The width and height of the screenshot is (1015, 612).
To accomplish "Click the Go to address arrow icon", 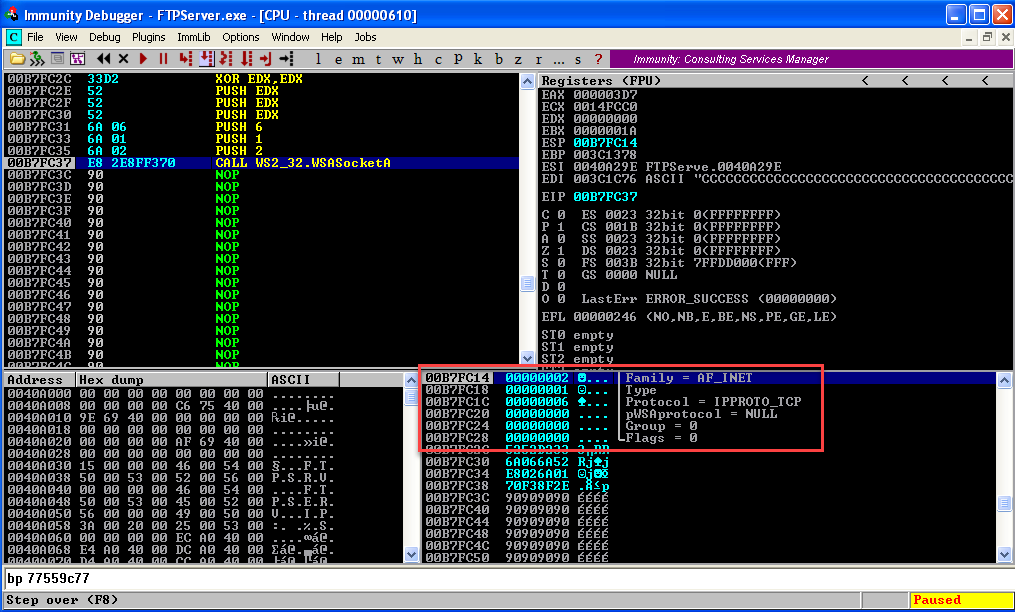I will 286,59.
